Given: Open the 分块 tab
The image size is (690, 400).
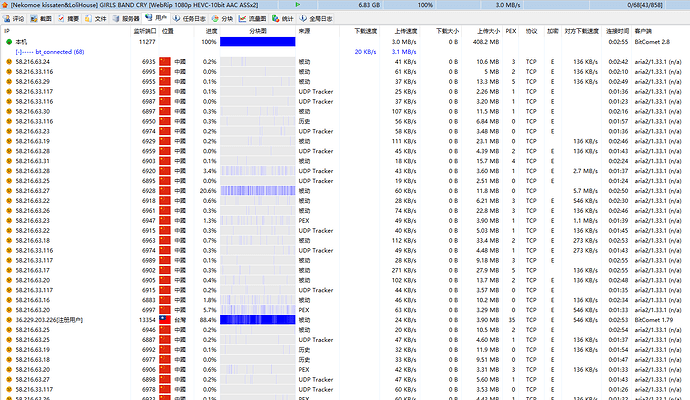Looking at the screenshot, I should tap(223, 18).
